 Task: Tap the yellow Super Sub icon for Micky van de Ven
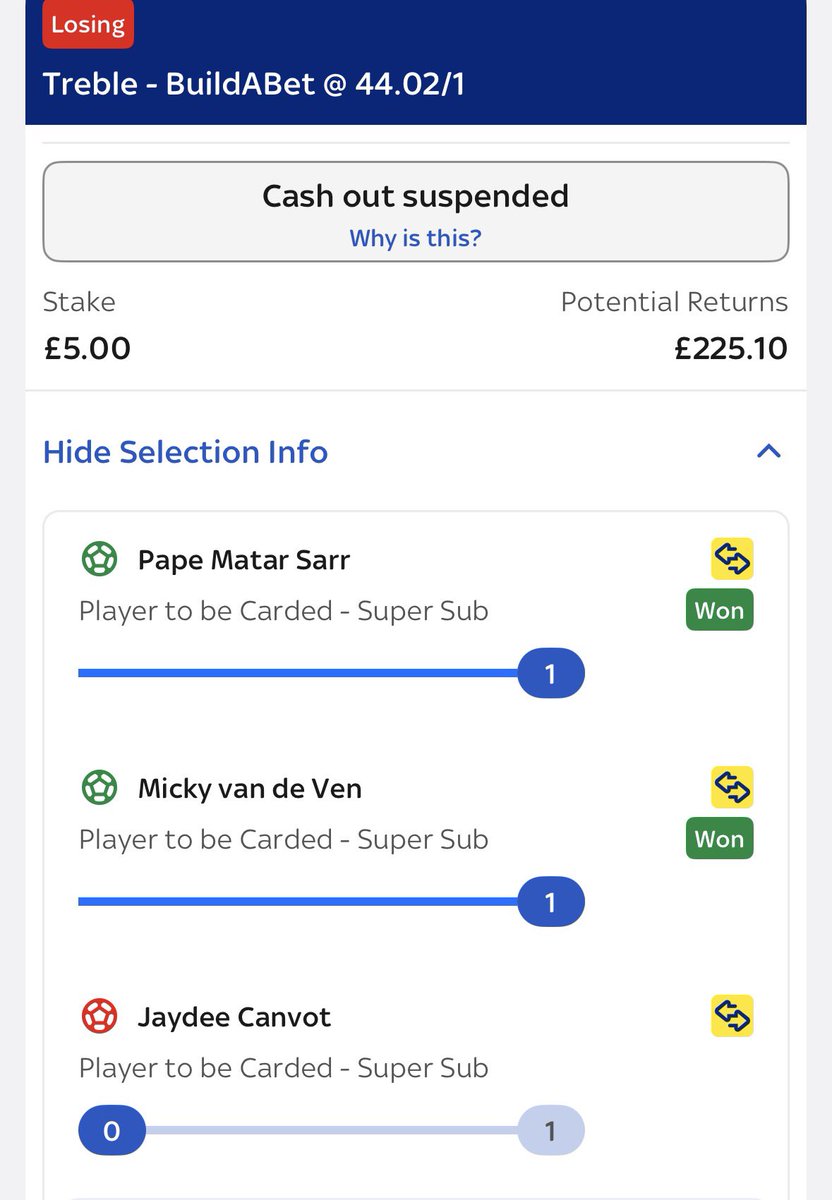(x=732, y=788)
